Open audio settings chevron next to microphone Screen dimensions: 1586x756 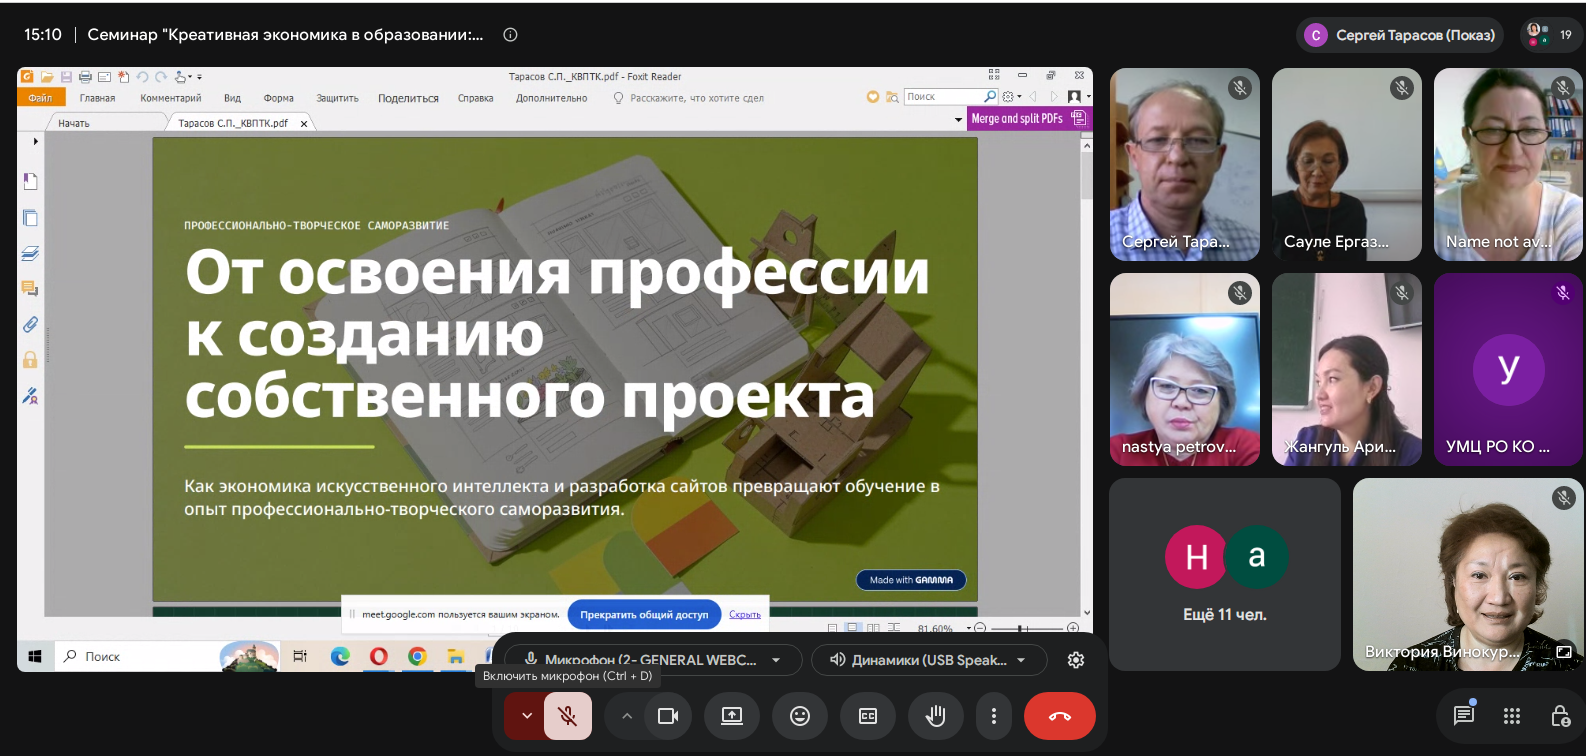coord(526,716)
